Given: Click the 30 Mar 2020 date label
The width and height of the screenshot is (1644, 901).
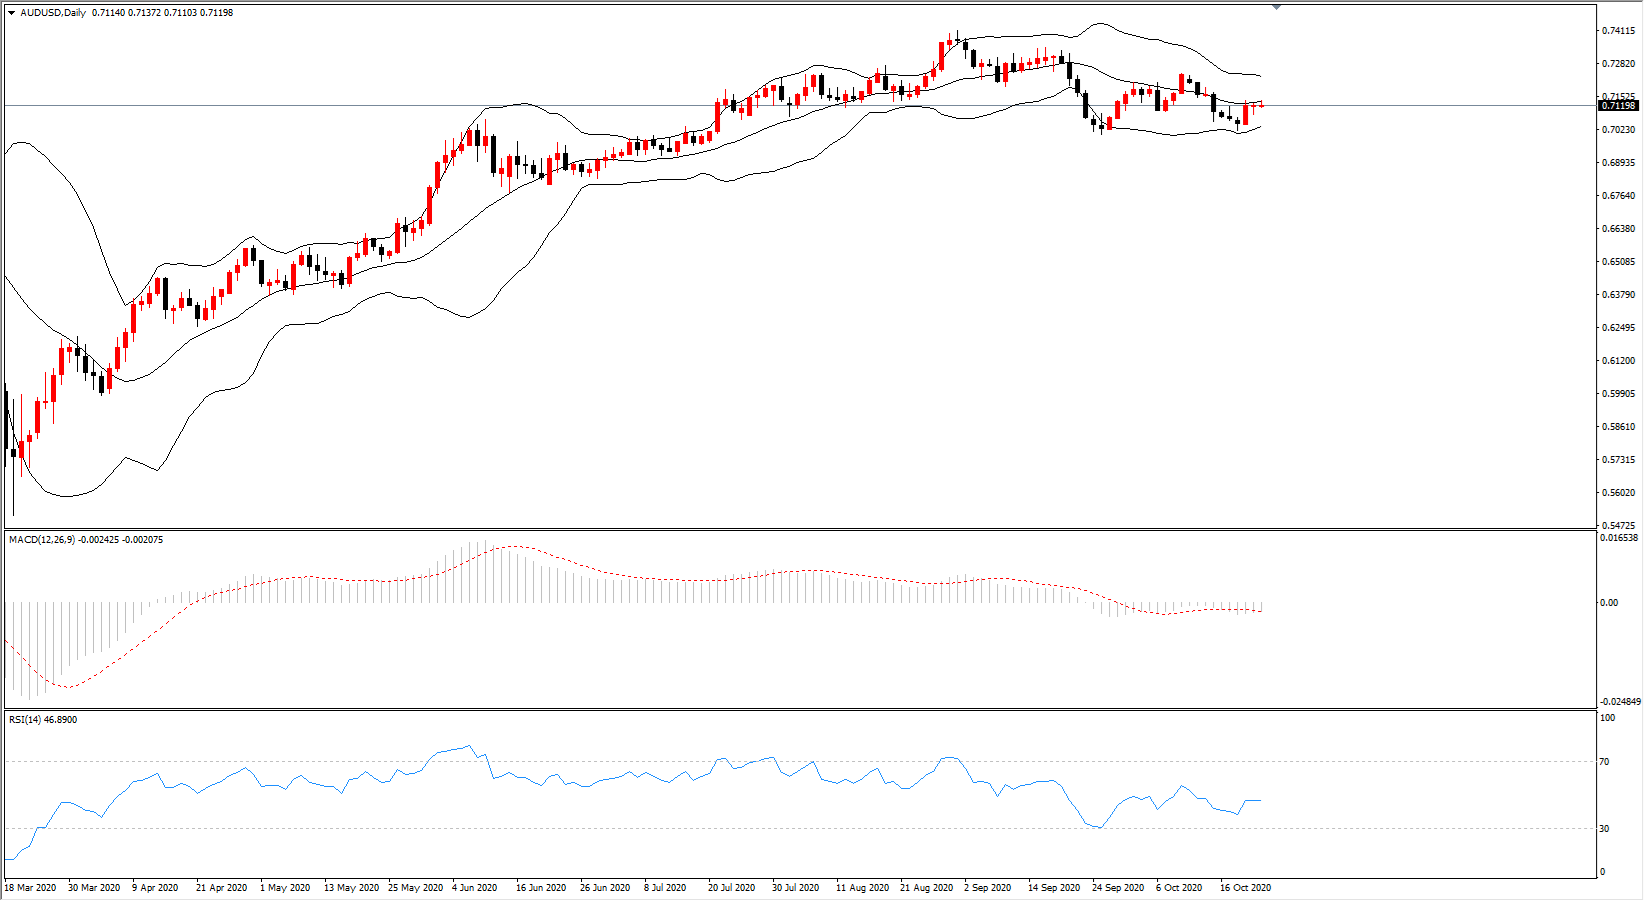Looking at the screenshot, I should tap(94, 888).
